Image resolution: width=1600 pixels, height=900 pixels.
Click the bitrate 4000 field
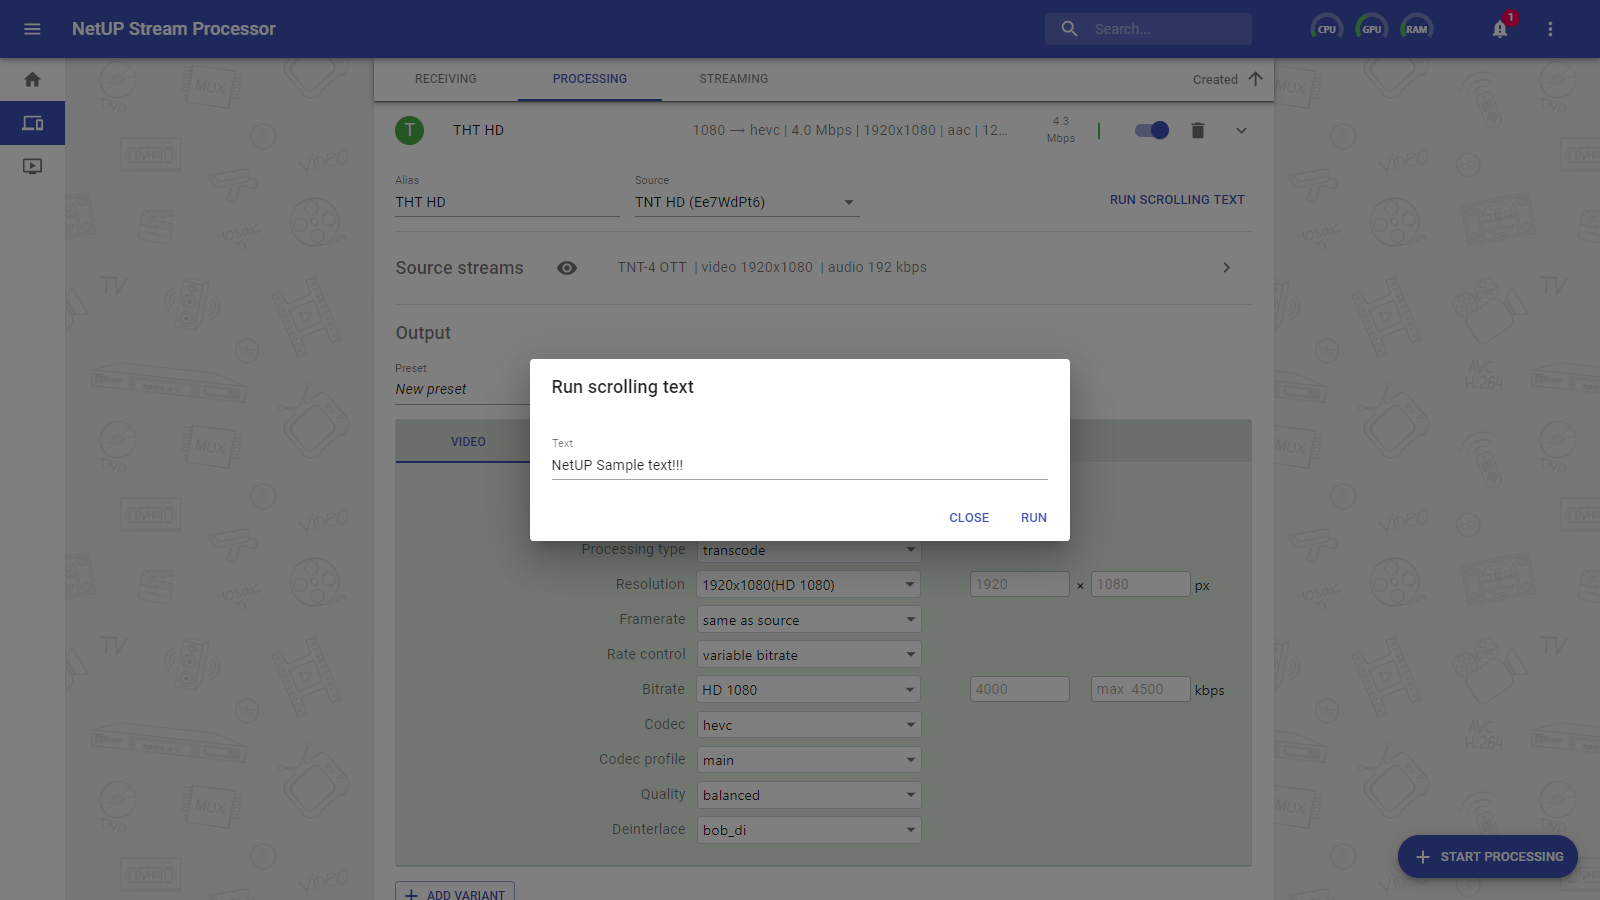(1020, 689)
